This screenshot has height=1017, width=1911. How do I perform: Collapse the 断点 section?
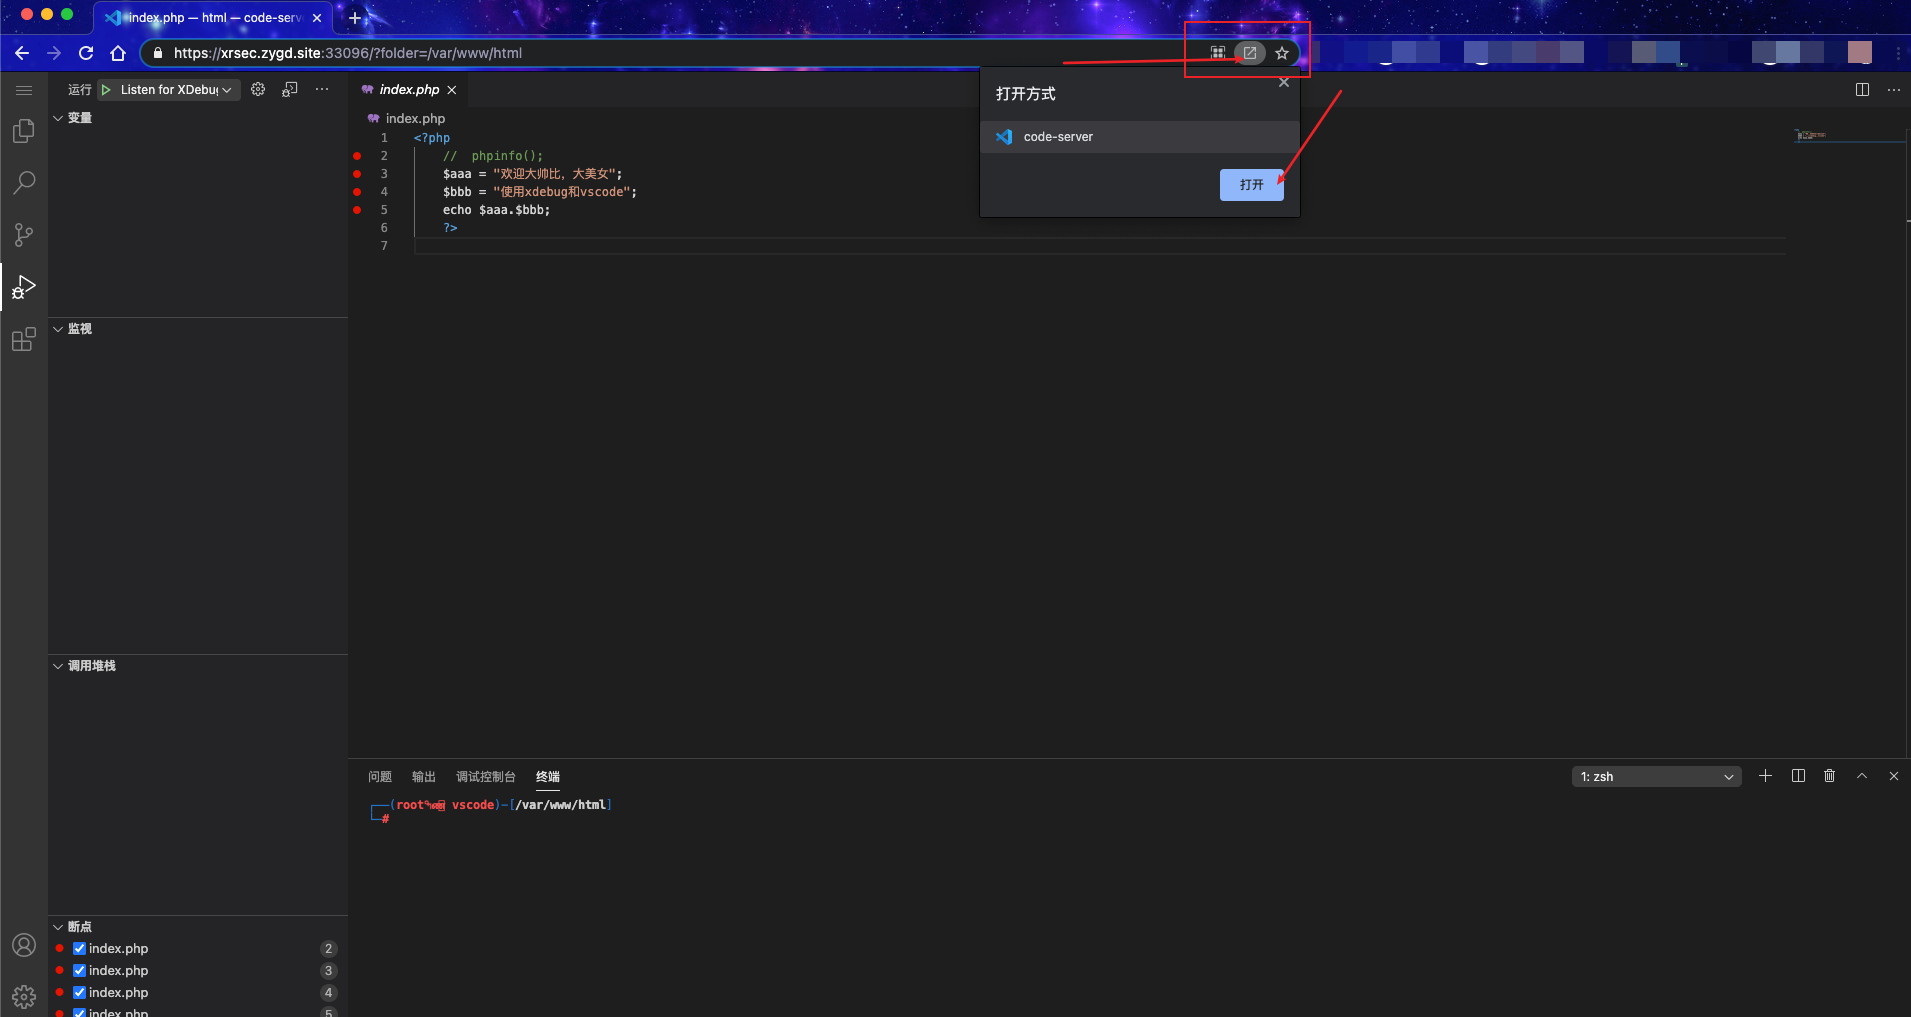point(199,927)
